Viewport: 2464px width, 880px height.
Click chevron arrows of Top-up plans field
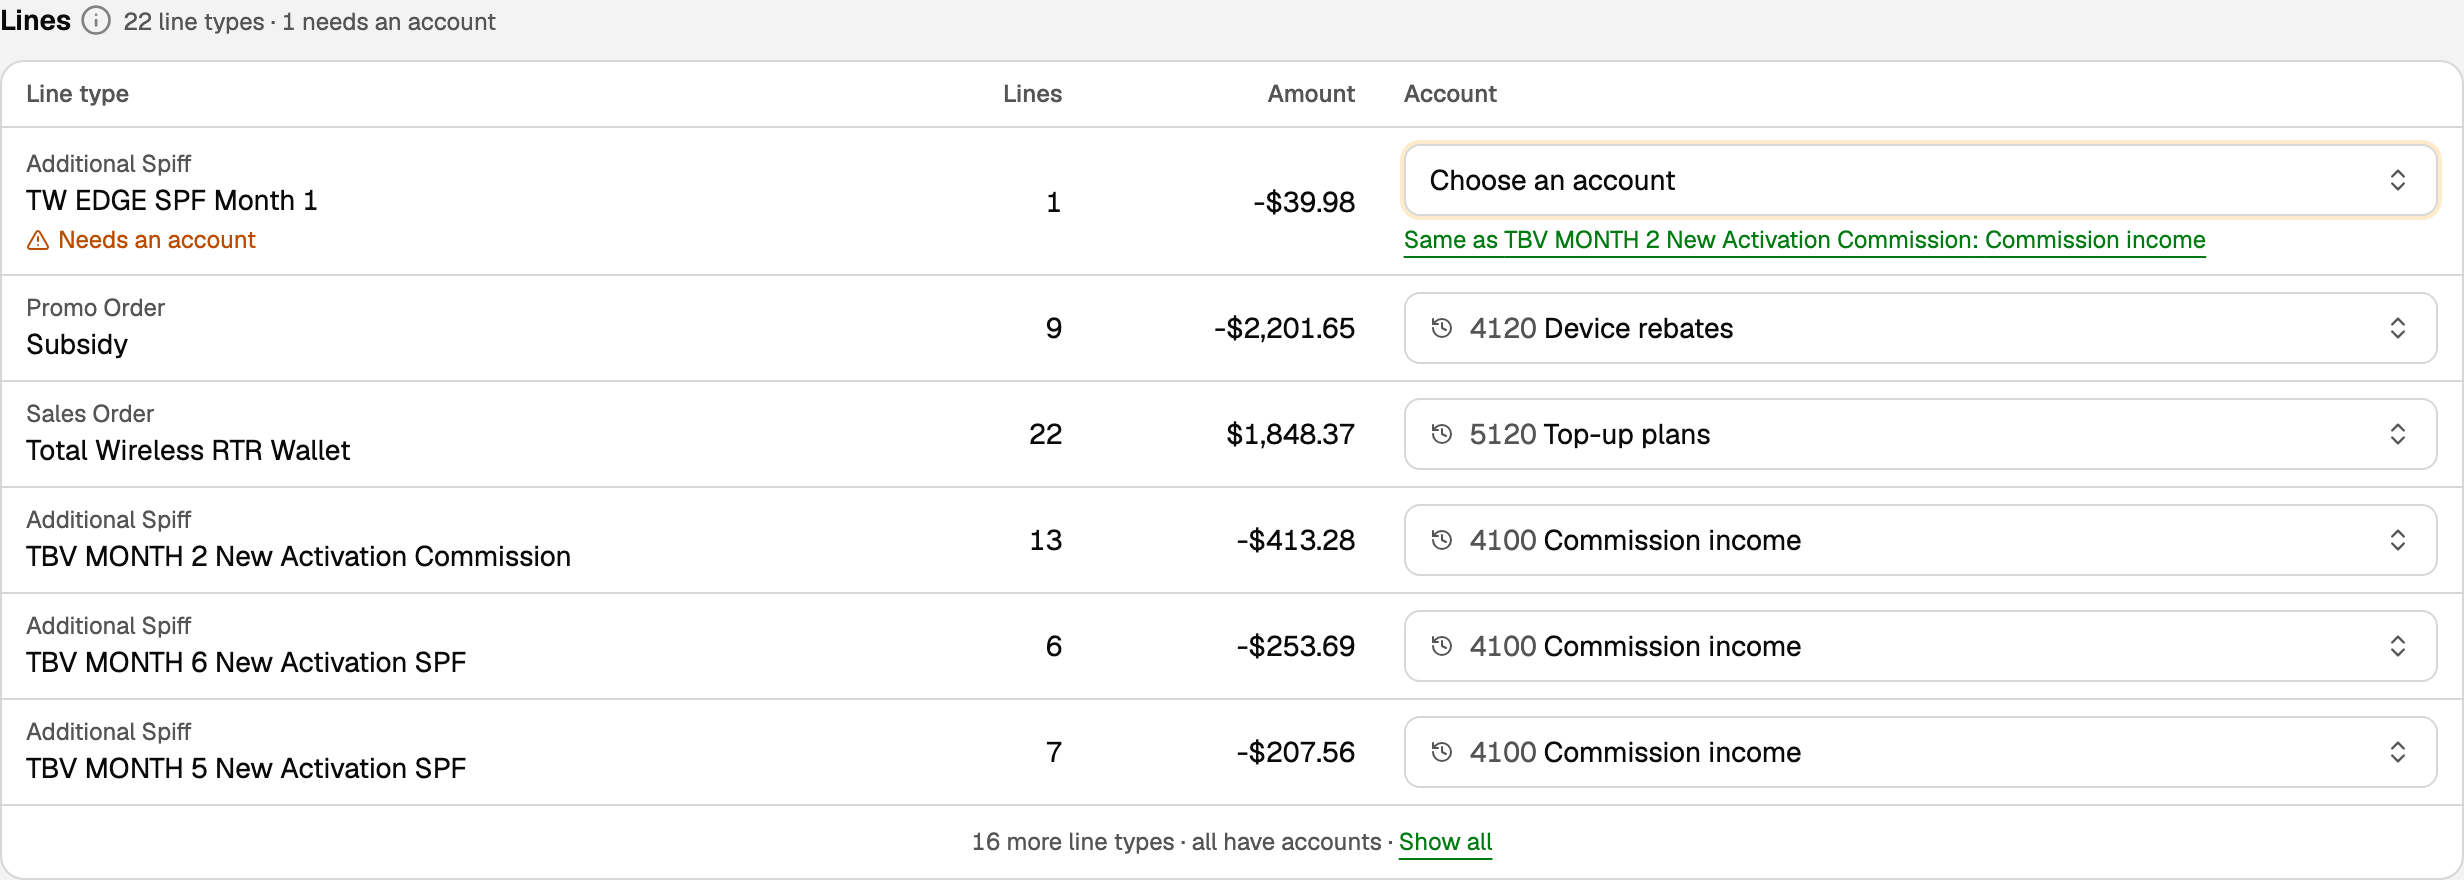(2397, 434)
